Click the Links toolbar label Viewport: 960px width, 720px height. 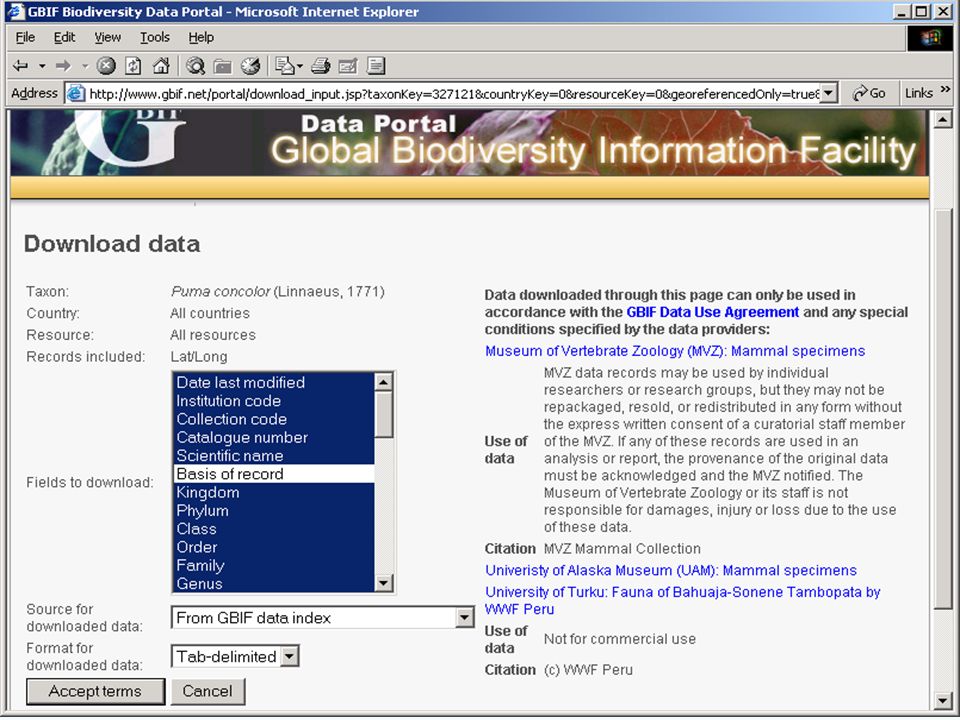pos(919,93)
